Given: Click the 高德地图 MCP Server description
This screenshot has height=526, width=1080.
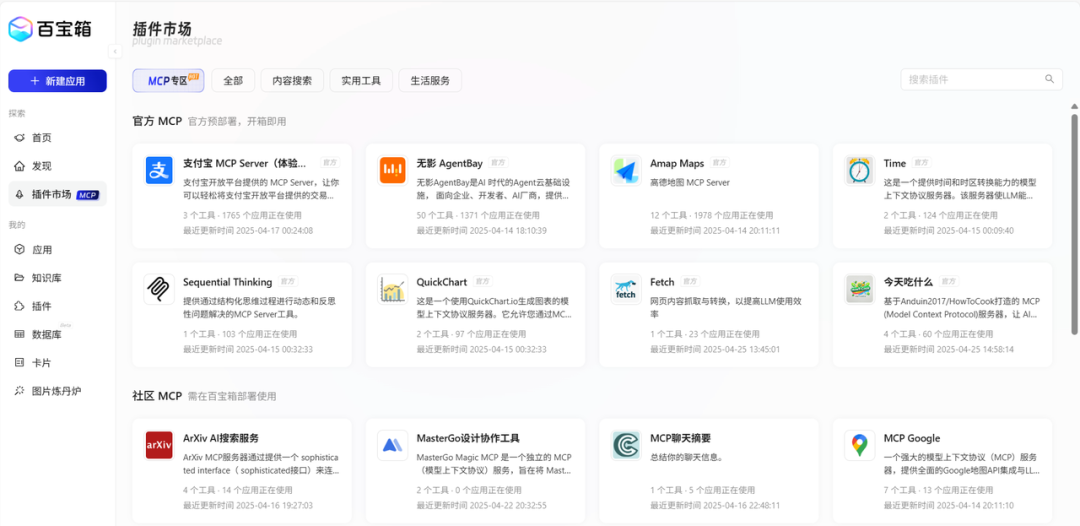Looking at the screenshot, I should click(689, 182).
